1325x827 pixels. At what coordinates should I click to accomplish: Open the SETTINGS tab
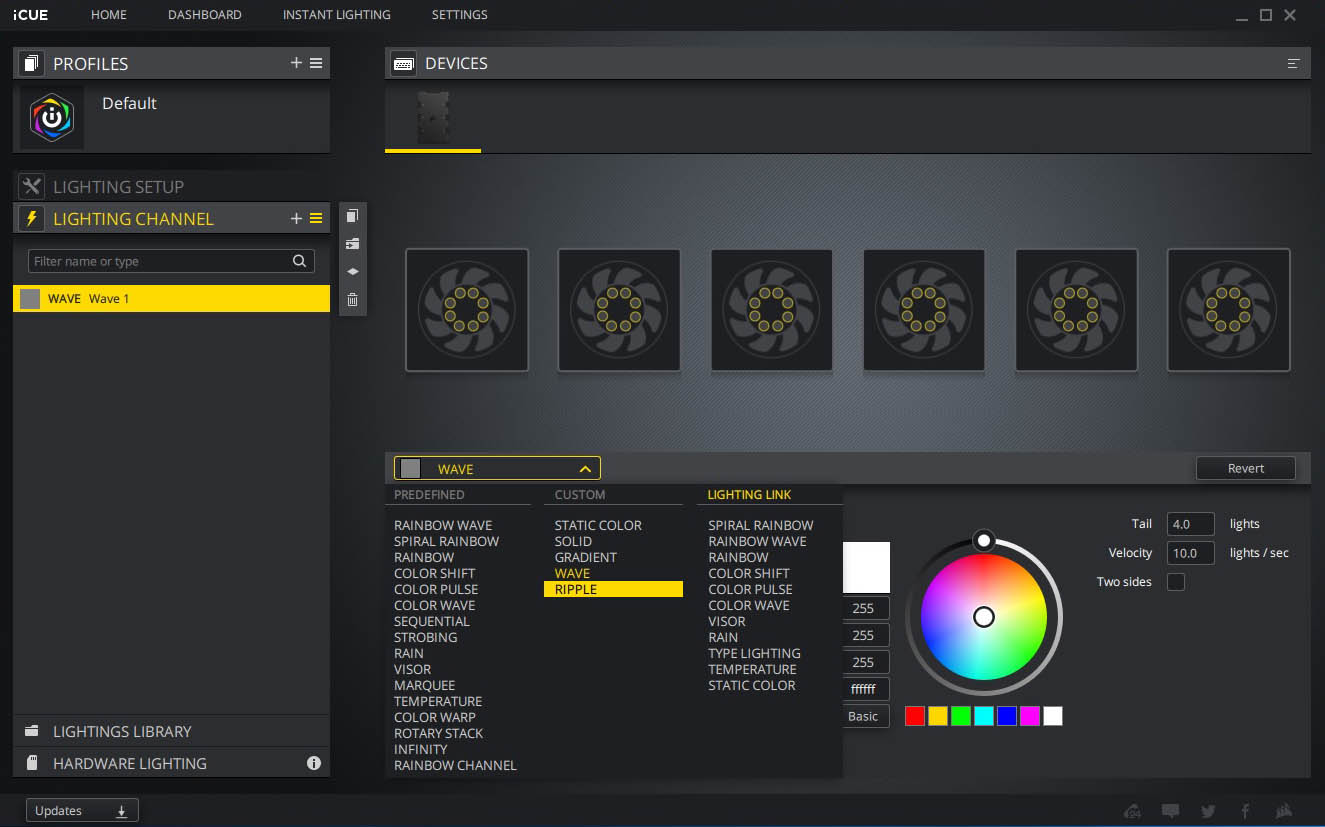(x=460, y=15)
